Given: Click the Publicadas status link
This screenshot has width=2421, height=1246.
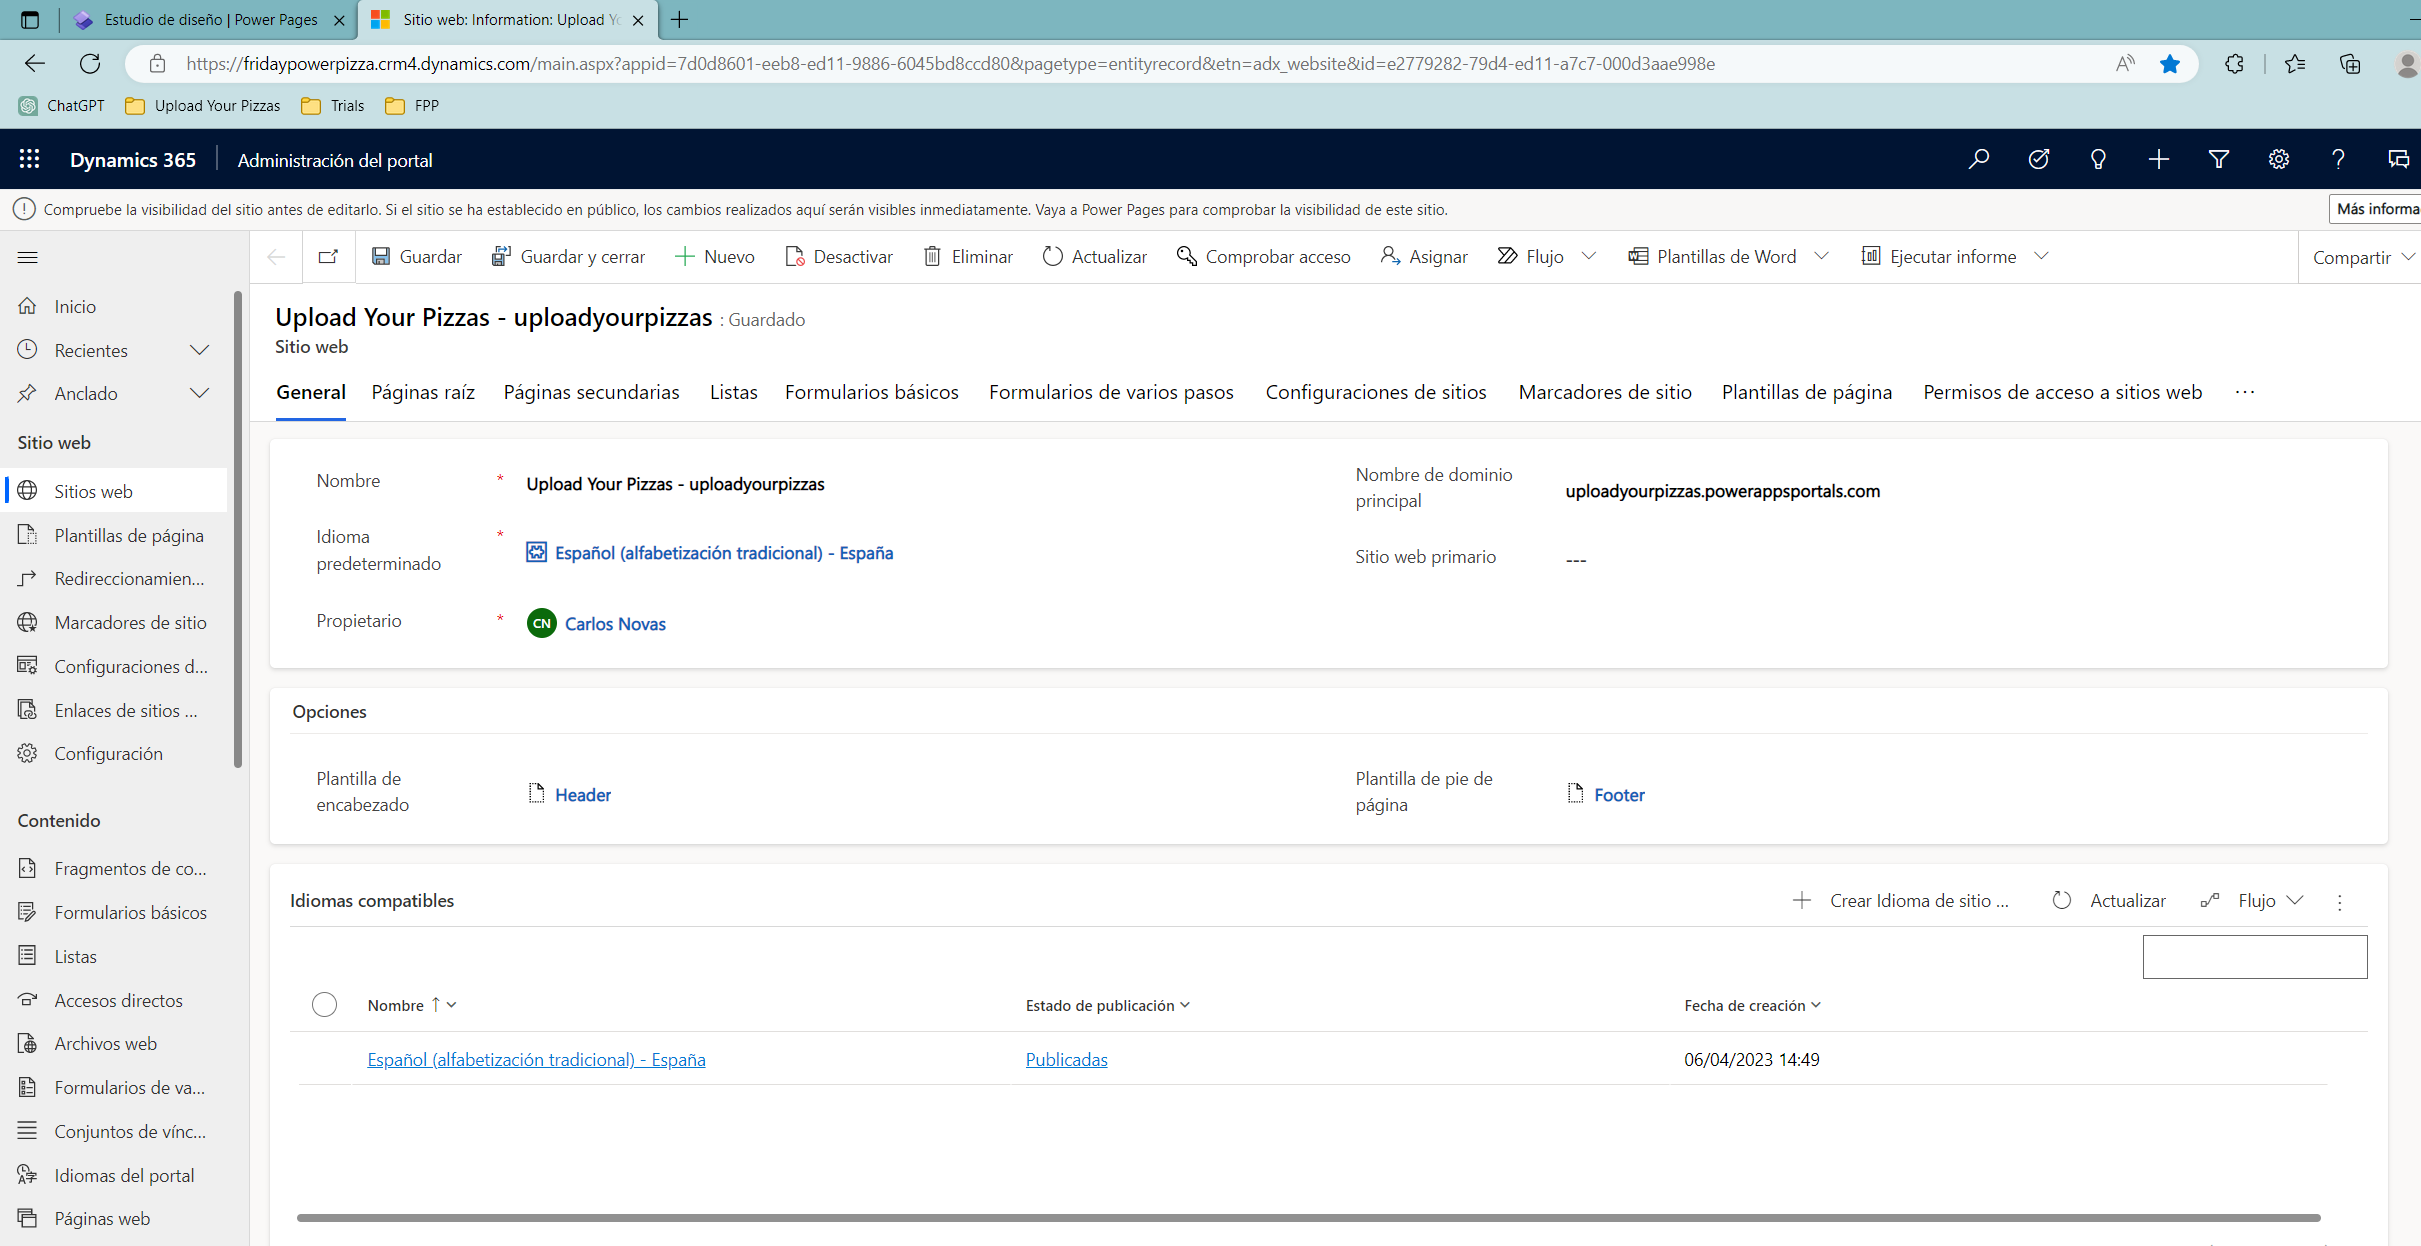Looking at the screenshot, I should pyautogui.click(x=1066, y=1059).
